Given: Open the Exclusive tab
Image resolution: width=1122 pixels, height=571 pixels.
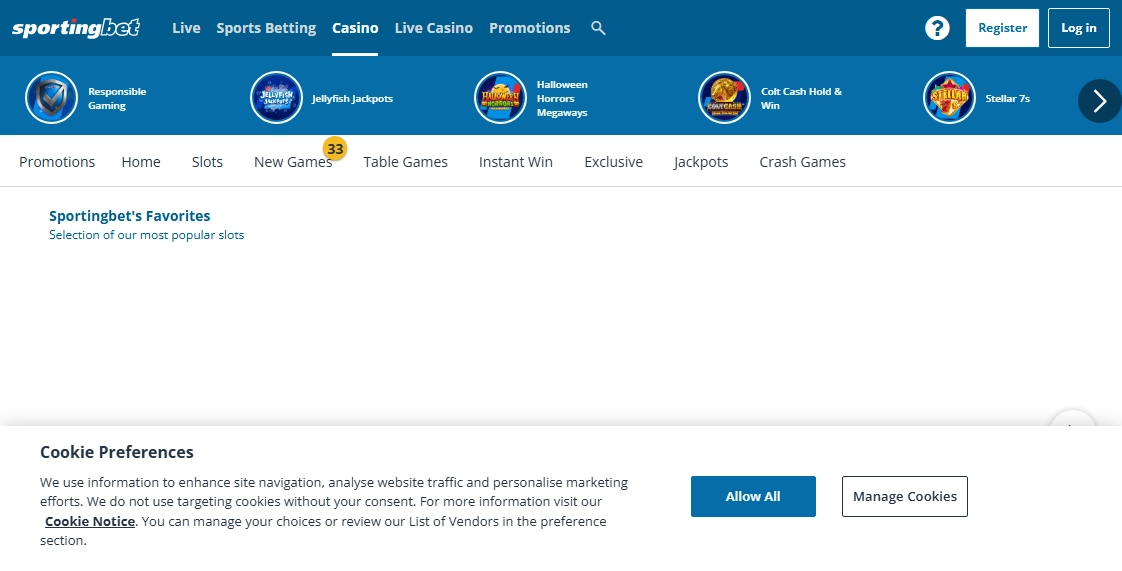Looking at the screenshot, I should 613,162.
